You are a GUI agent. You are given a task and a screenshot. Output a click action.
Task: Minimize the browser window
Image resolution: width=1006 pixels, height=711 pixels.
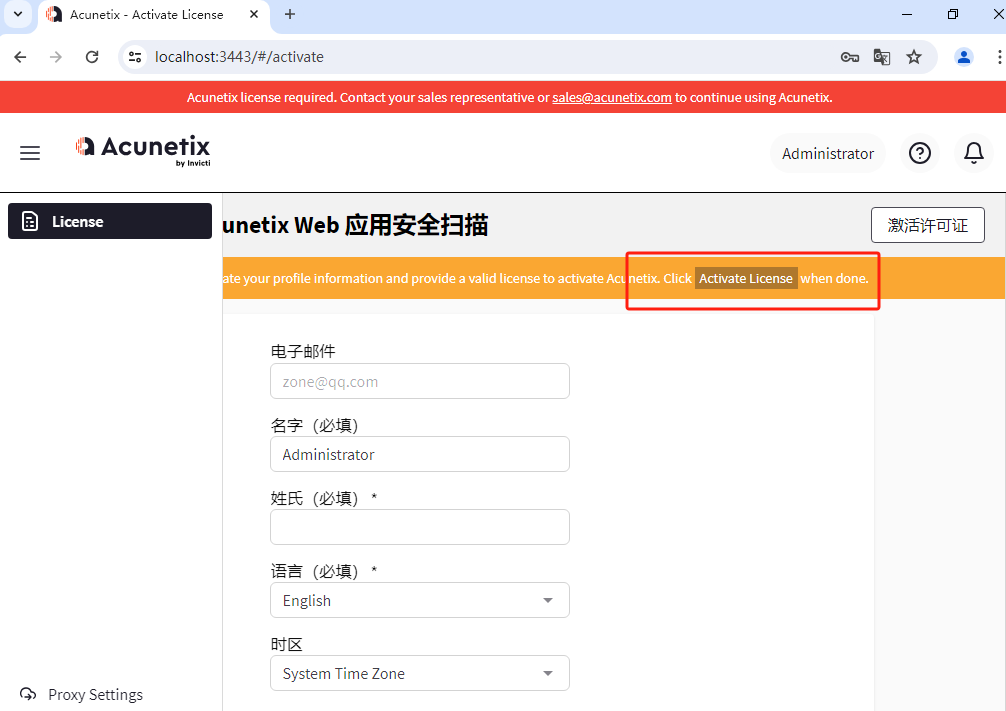(x=907, y=14)
